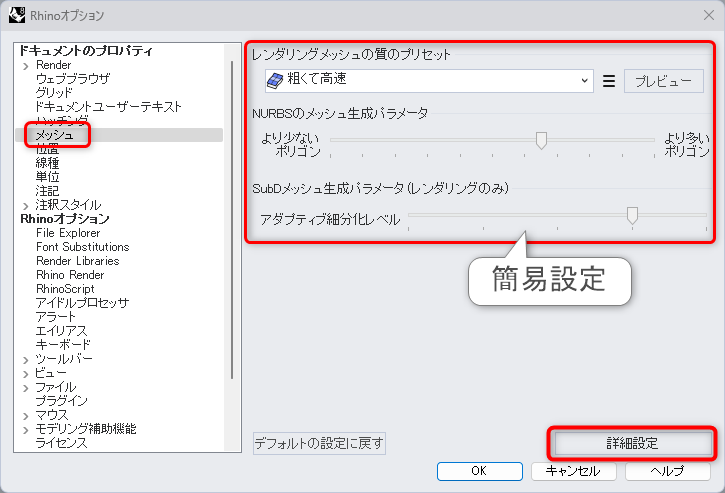This screenshot has height=493, width=725.
Task: Open help with the ヘルプ button
Action: point(668,471)
